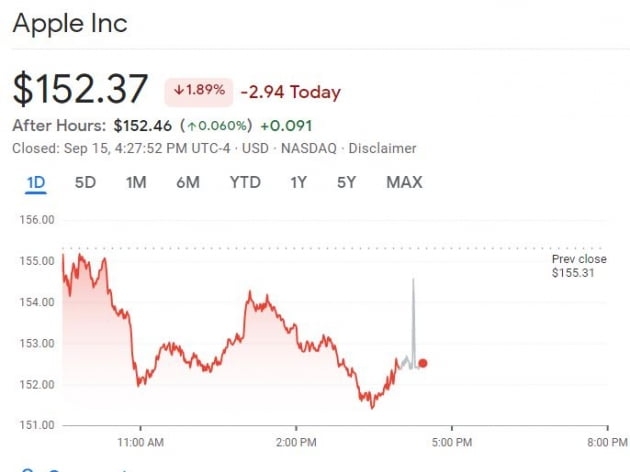The width and height of the screenshot is (630, 472).
Task: Click the down arrow in the 1.89% badge
Action: [x=180, y=92]
